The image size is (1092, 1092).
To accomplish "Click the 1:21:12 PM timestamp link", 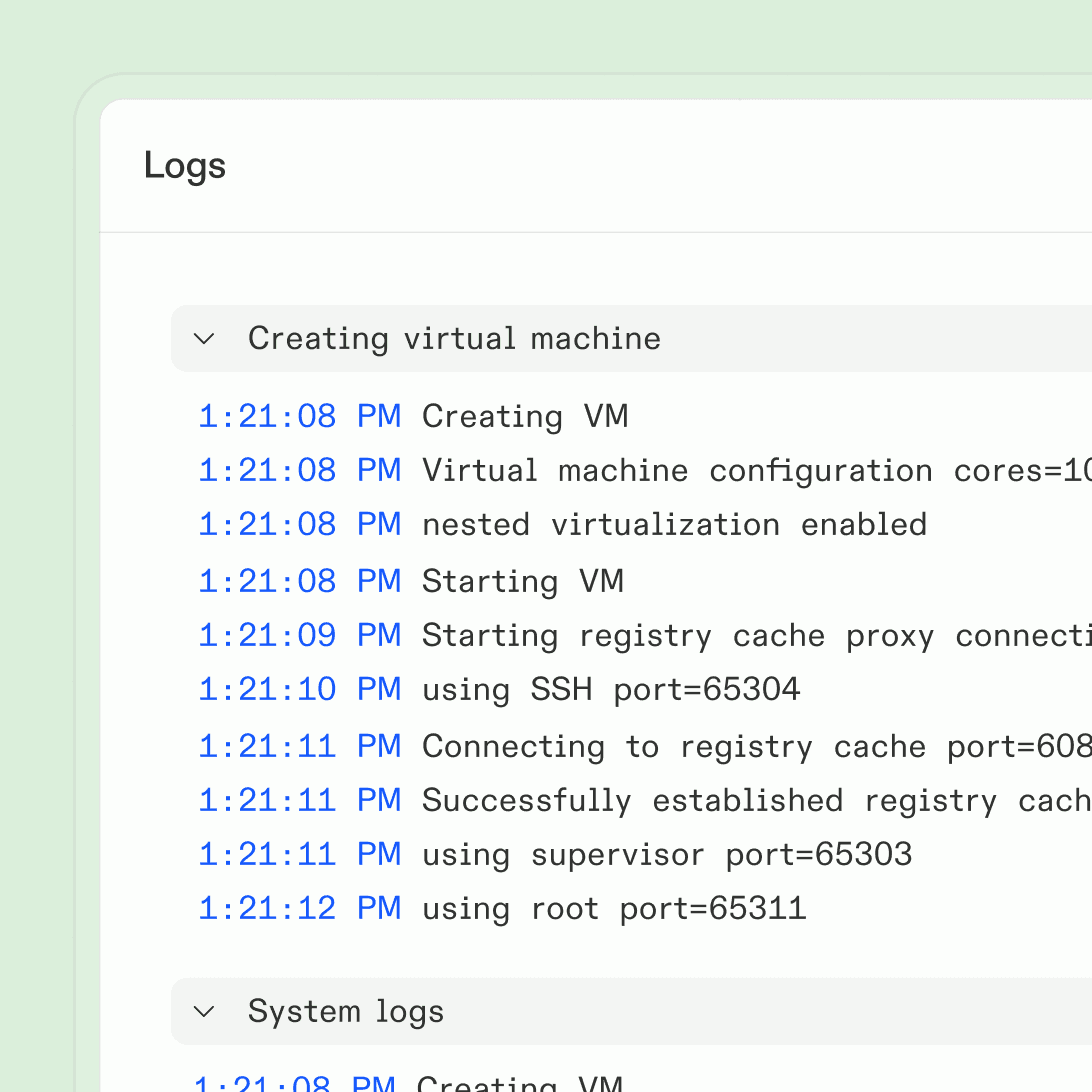I will pos(299,907).
